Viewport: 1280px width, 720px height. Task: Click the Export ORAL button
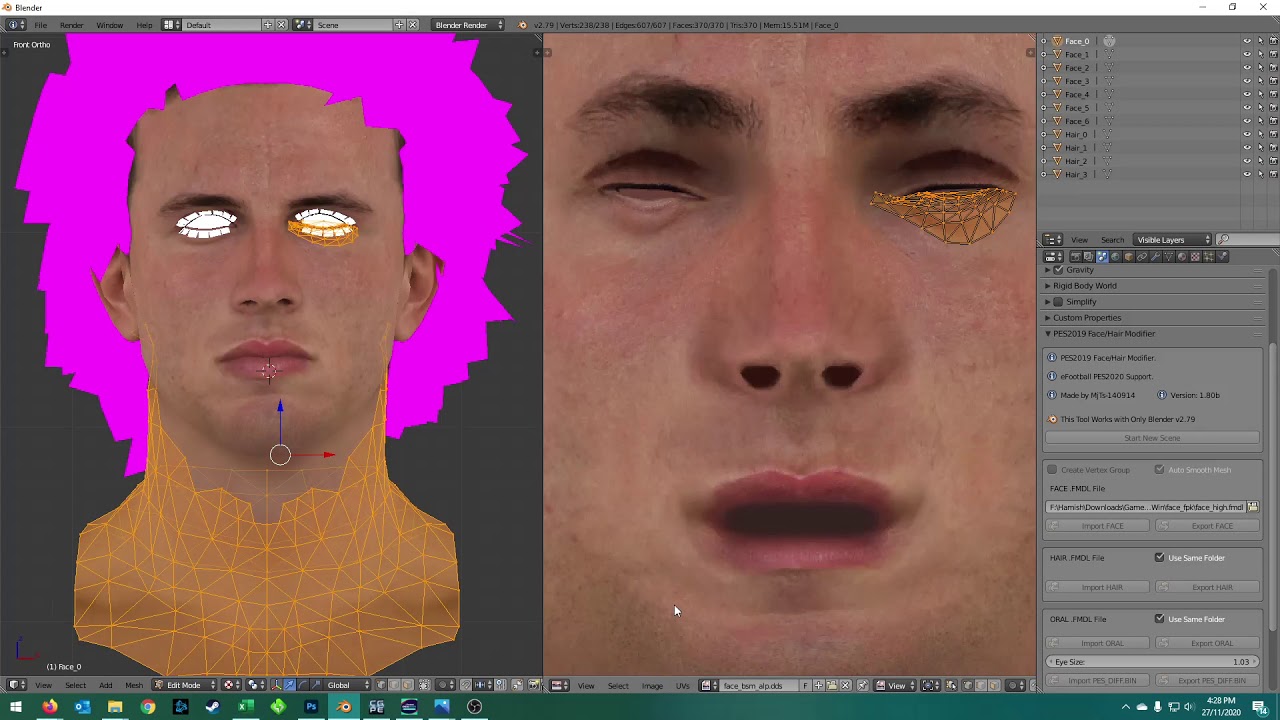1206,643
